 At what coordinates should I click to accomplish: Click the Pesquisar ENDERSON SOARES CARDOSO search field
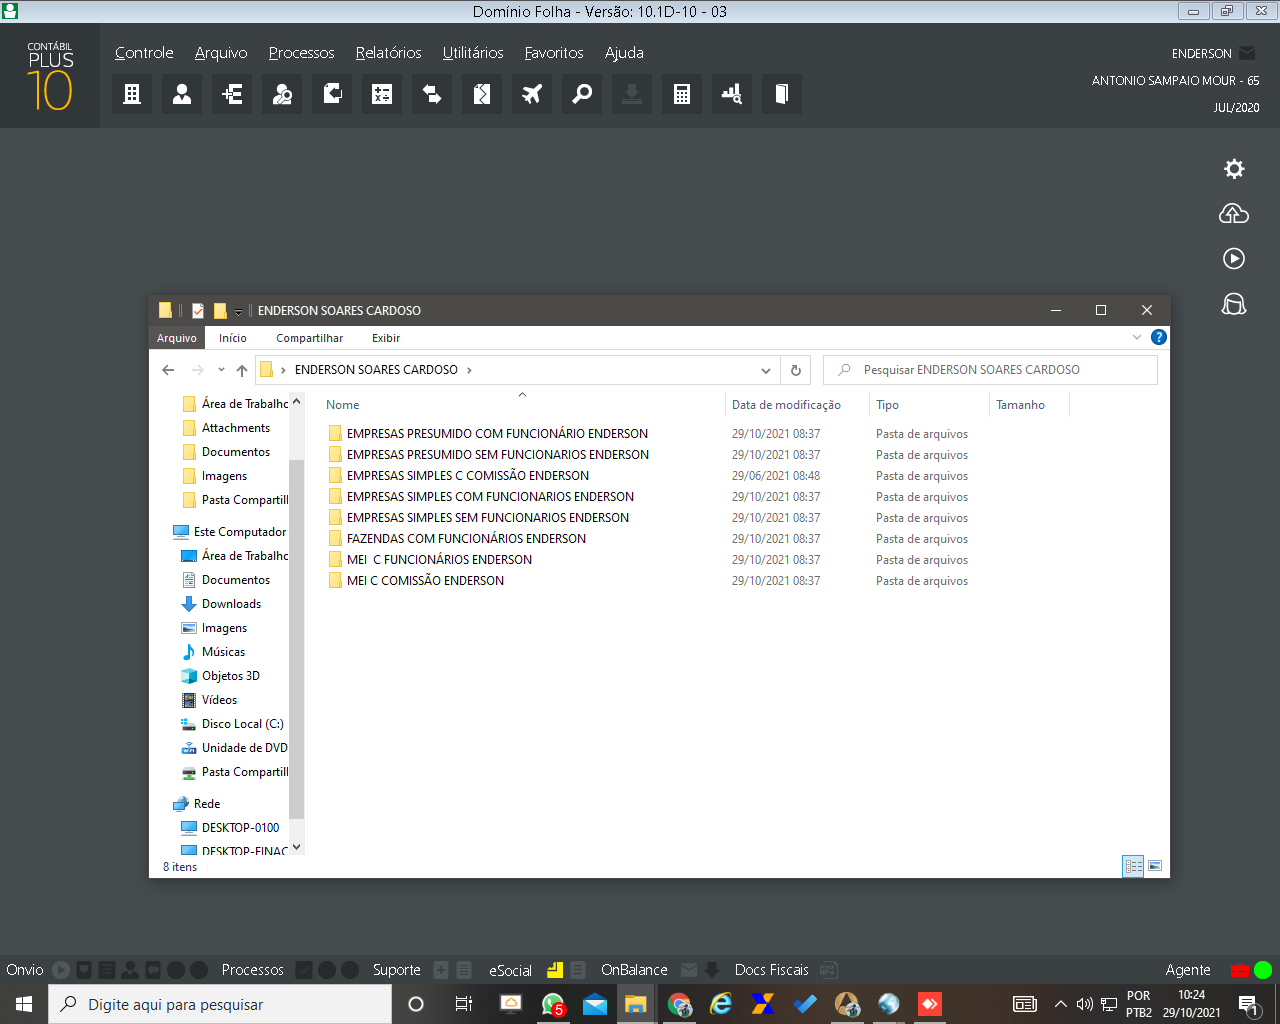tap(990, 370)
